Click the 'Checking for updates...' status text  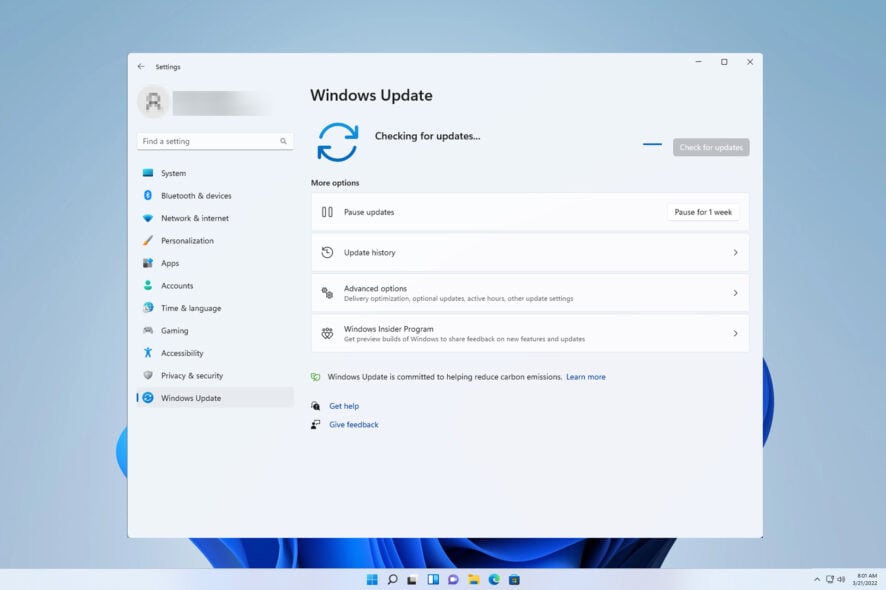(x=427, y=136)
